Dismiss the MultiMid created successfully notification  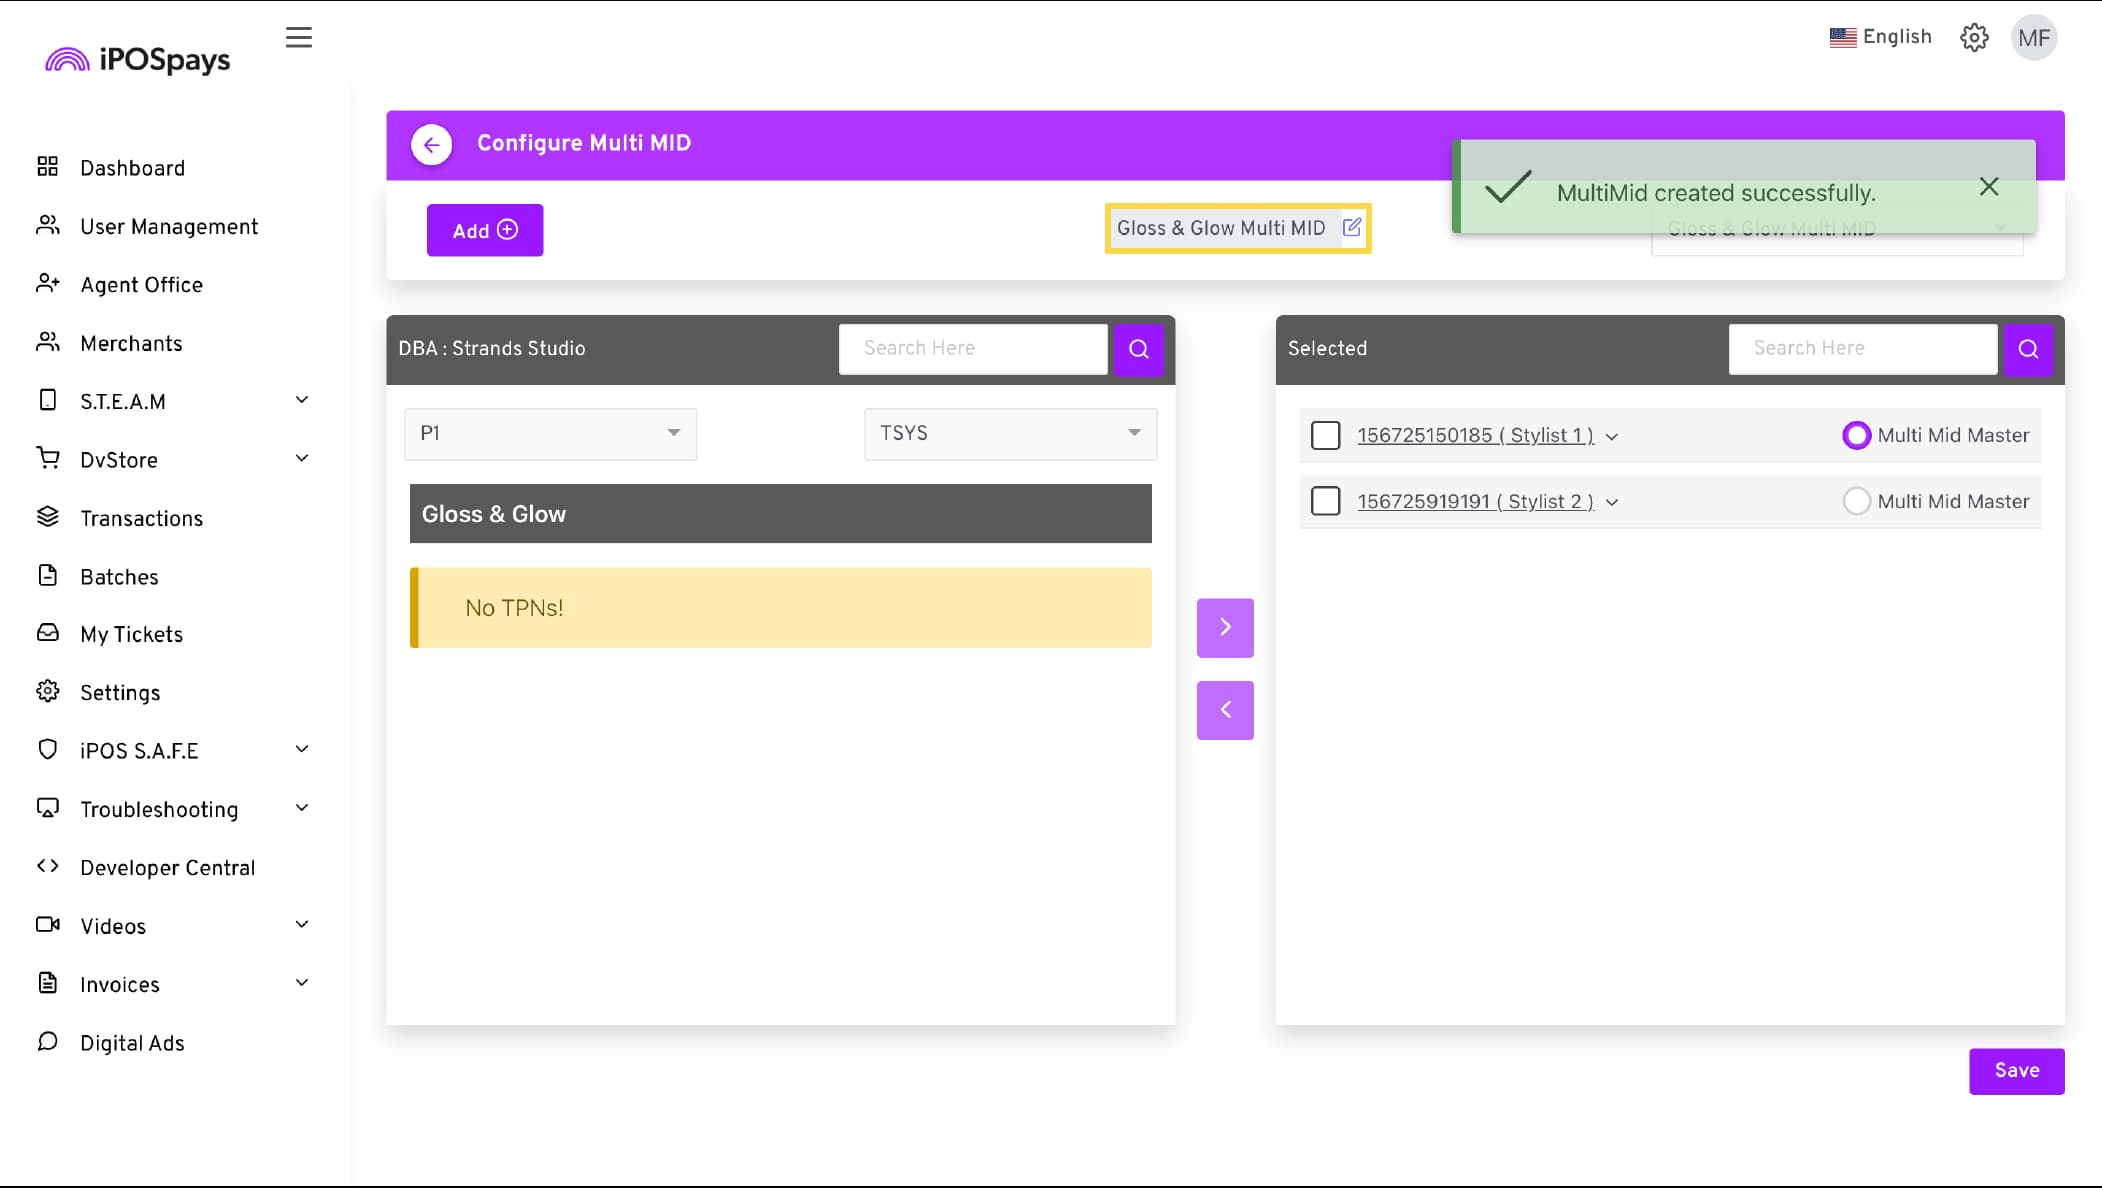tap(1988, 187)
